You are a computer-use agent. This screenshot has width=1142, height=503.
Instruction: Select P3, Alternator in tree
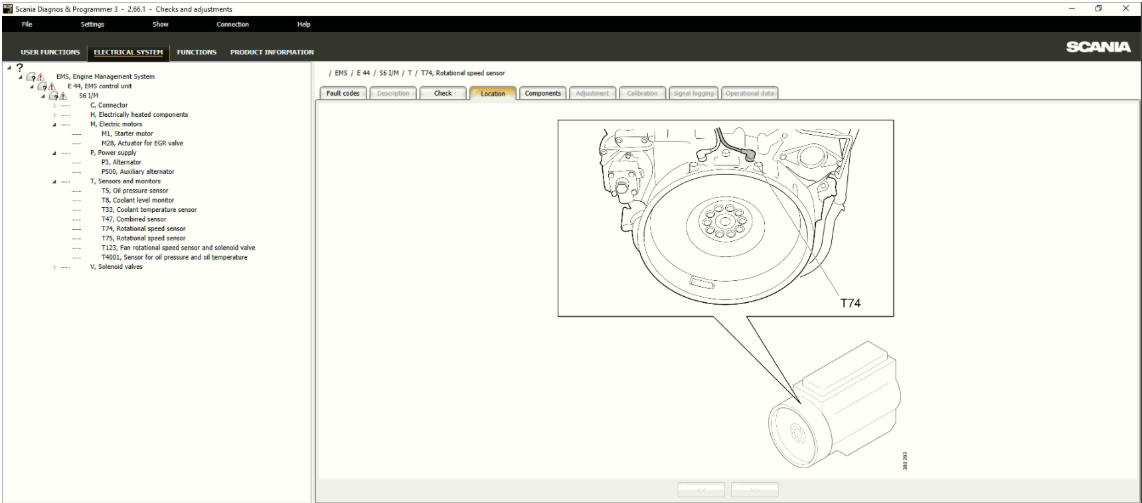[122, 162]
